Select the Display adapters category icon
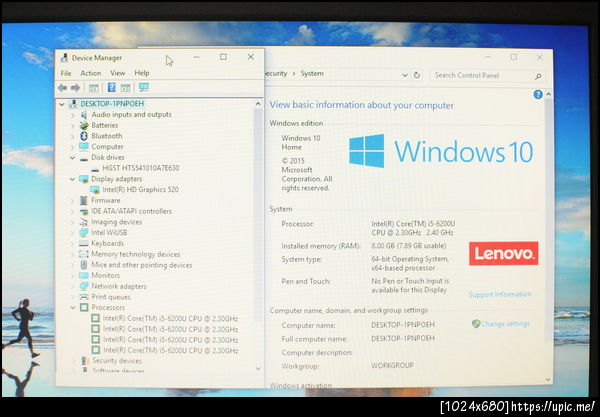Image resolution: width=600 pixels, height=417 pixels. click(83, 179)
